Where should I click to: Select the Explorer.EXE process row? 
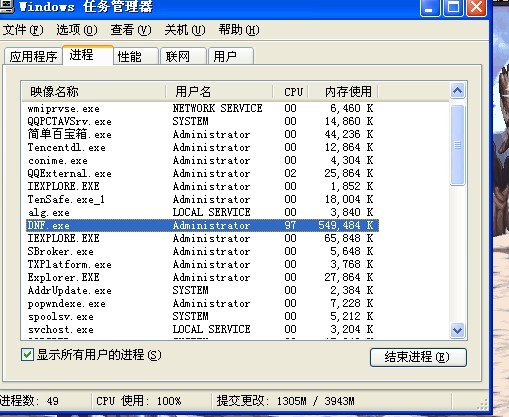coord(202,277)
